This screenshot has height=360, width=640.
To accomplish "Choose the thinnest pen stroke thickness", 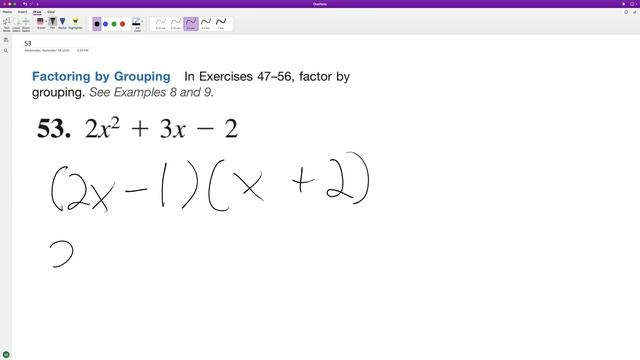I will pos(161,24).
